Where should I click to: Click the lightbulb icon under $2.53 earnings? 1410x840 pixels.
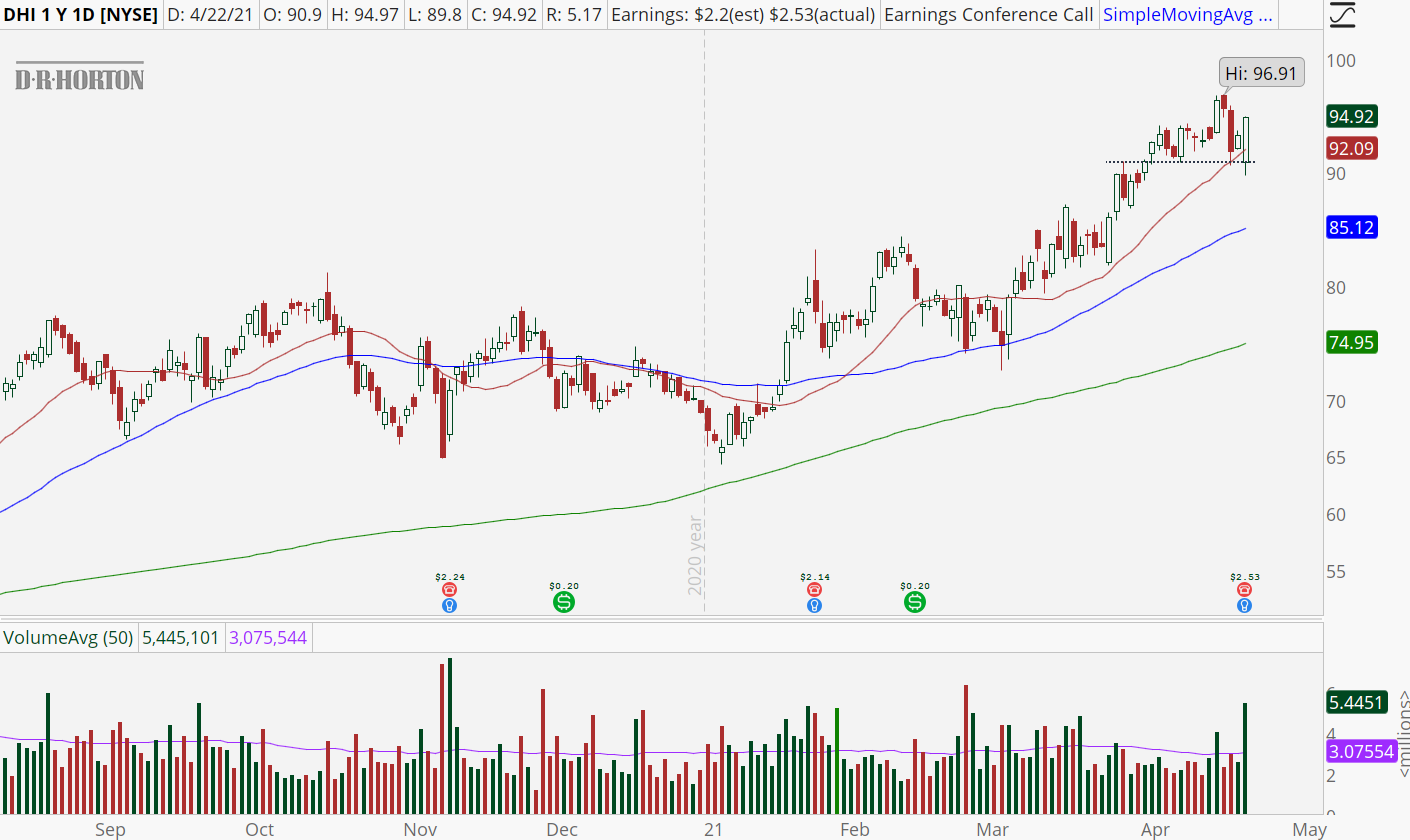(x=1244, y=606)
